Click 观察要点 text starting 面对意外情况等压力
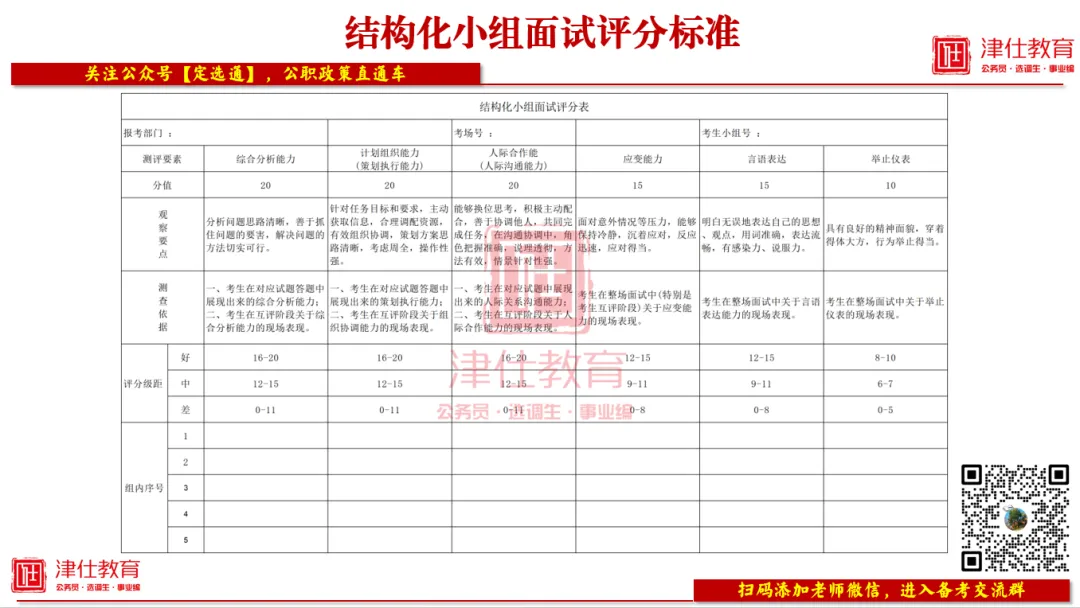This screenshot has width=1080, height=608. point(637,235)
